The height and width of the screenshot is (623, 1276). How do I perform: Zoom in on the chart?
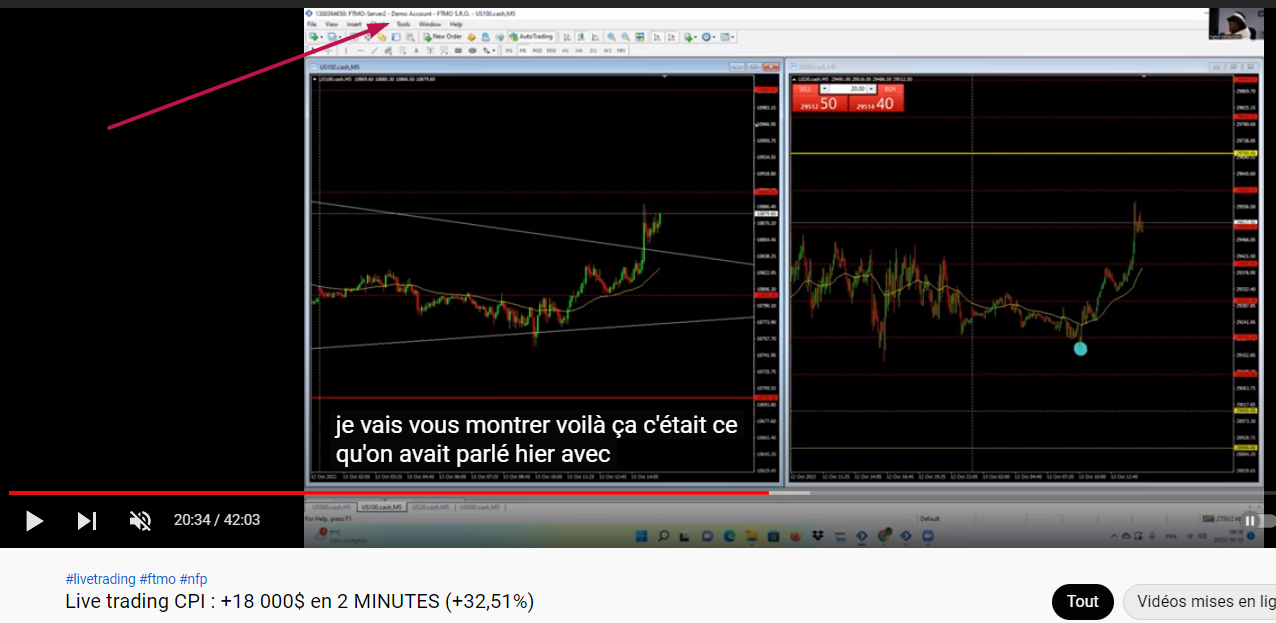coord(611,37)
